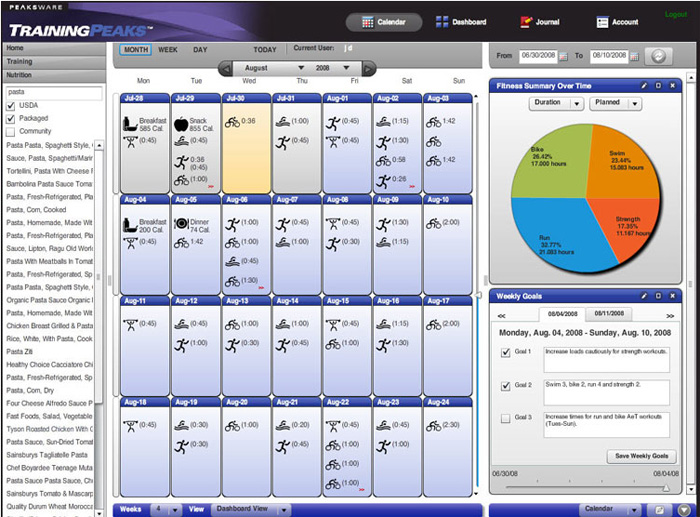Open the Dashboard view icon
The image size is (700, 517).
[x=442, y=22]
